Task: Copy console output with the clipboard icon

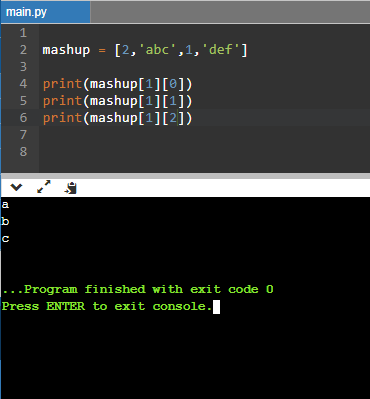Action: (x=71, y=188)
